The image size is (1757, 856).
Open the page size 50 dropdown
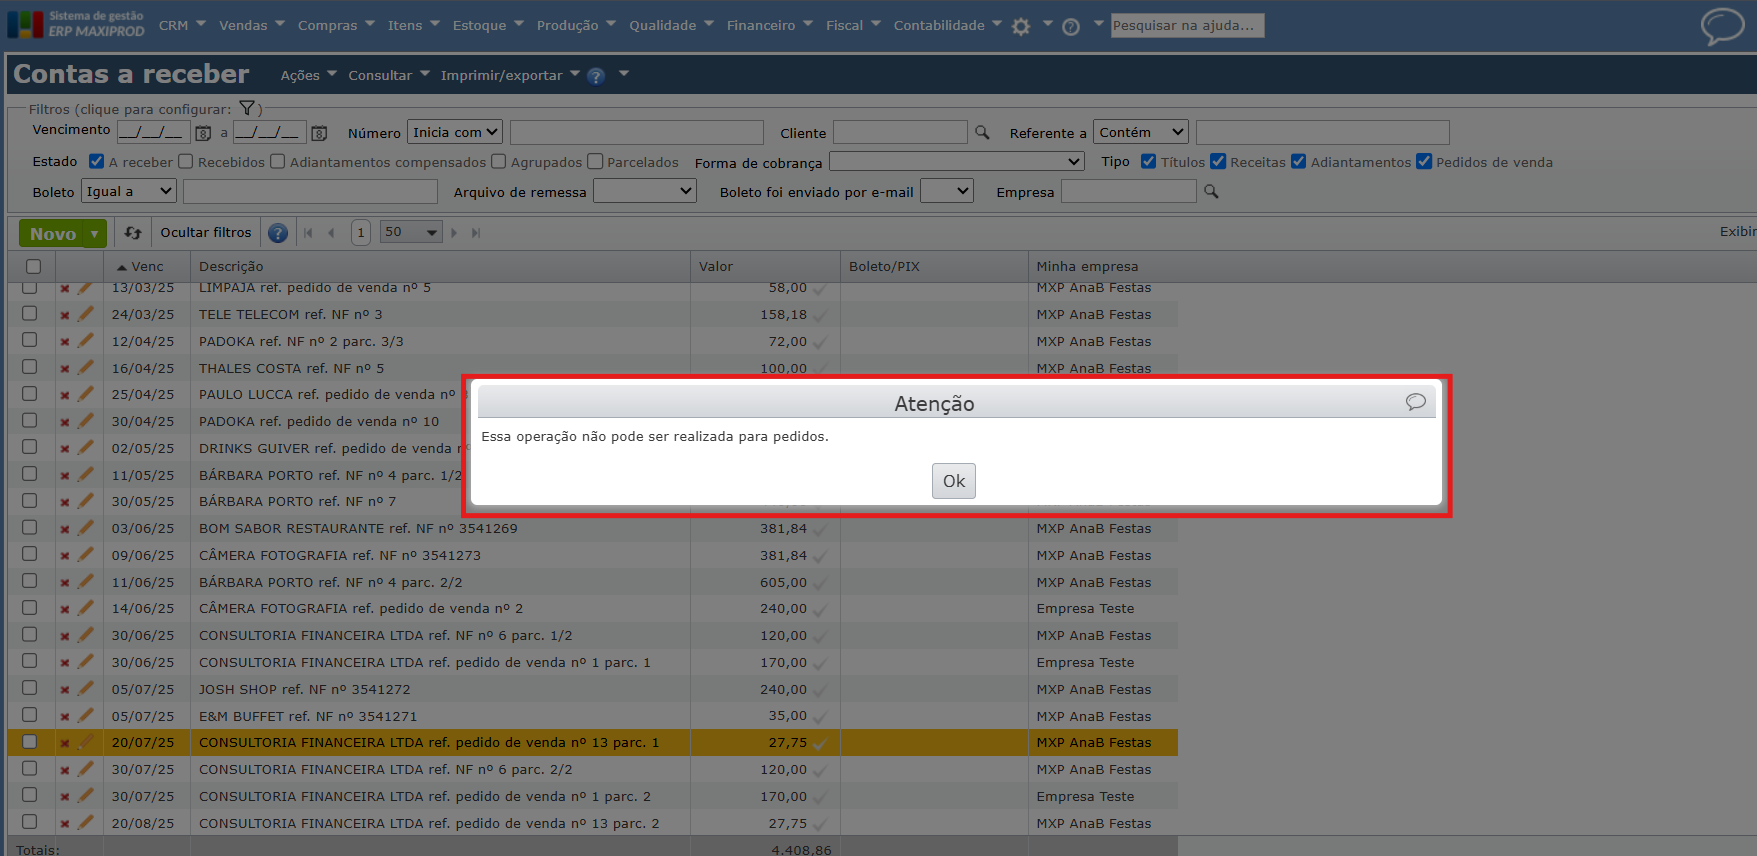(411, 232)
